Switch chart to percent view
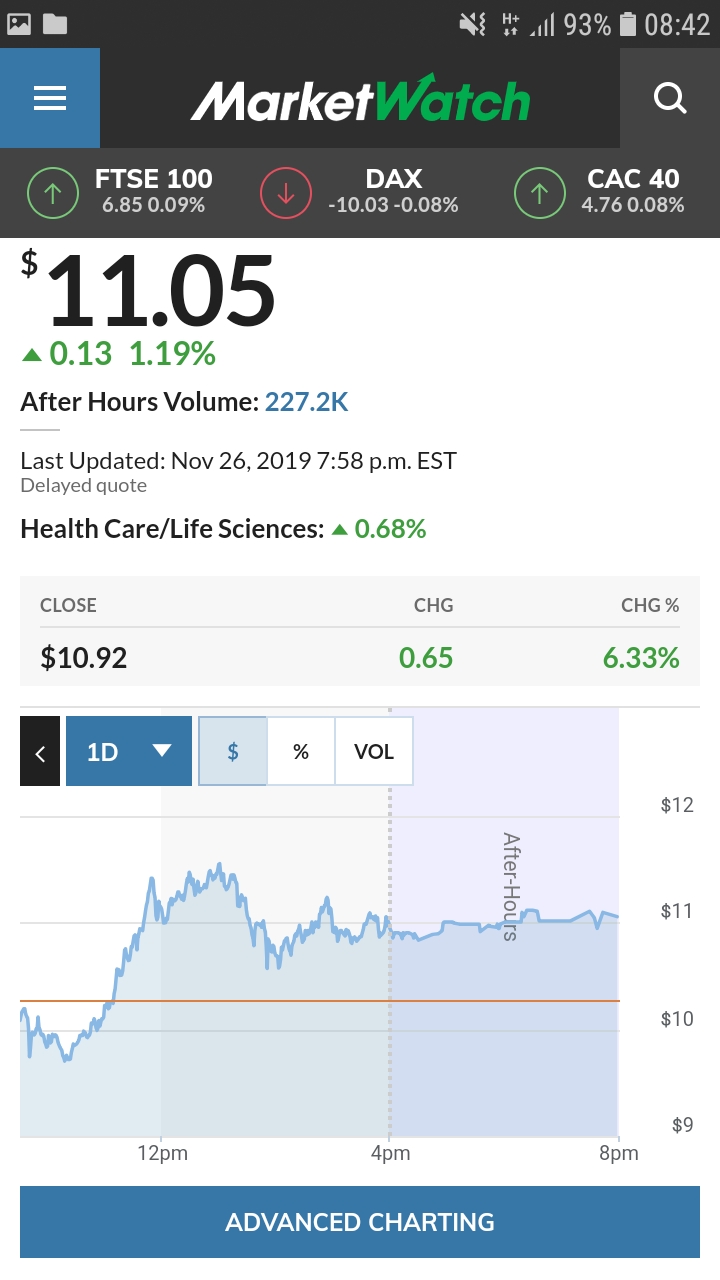The image size is (720, 1280). [x=301, y=752]
